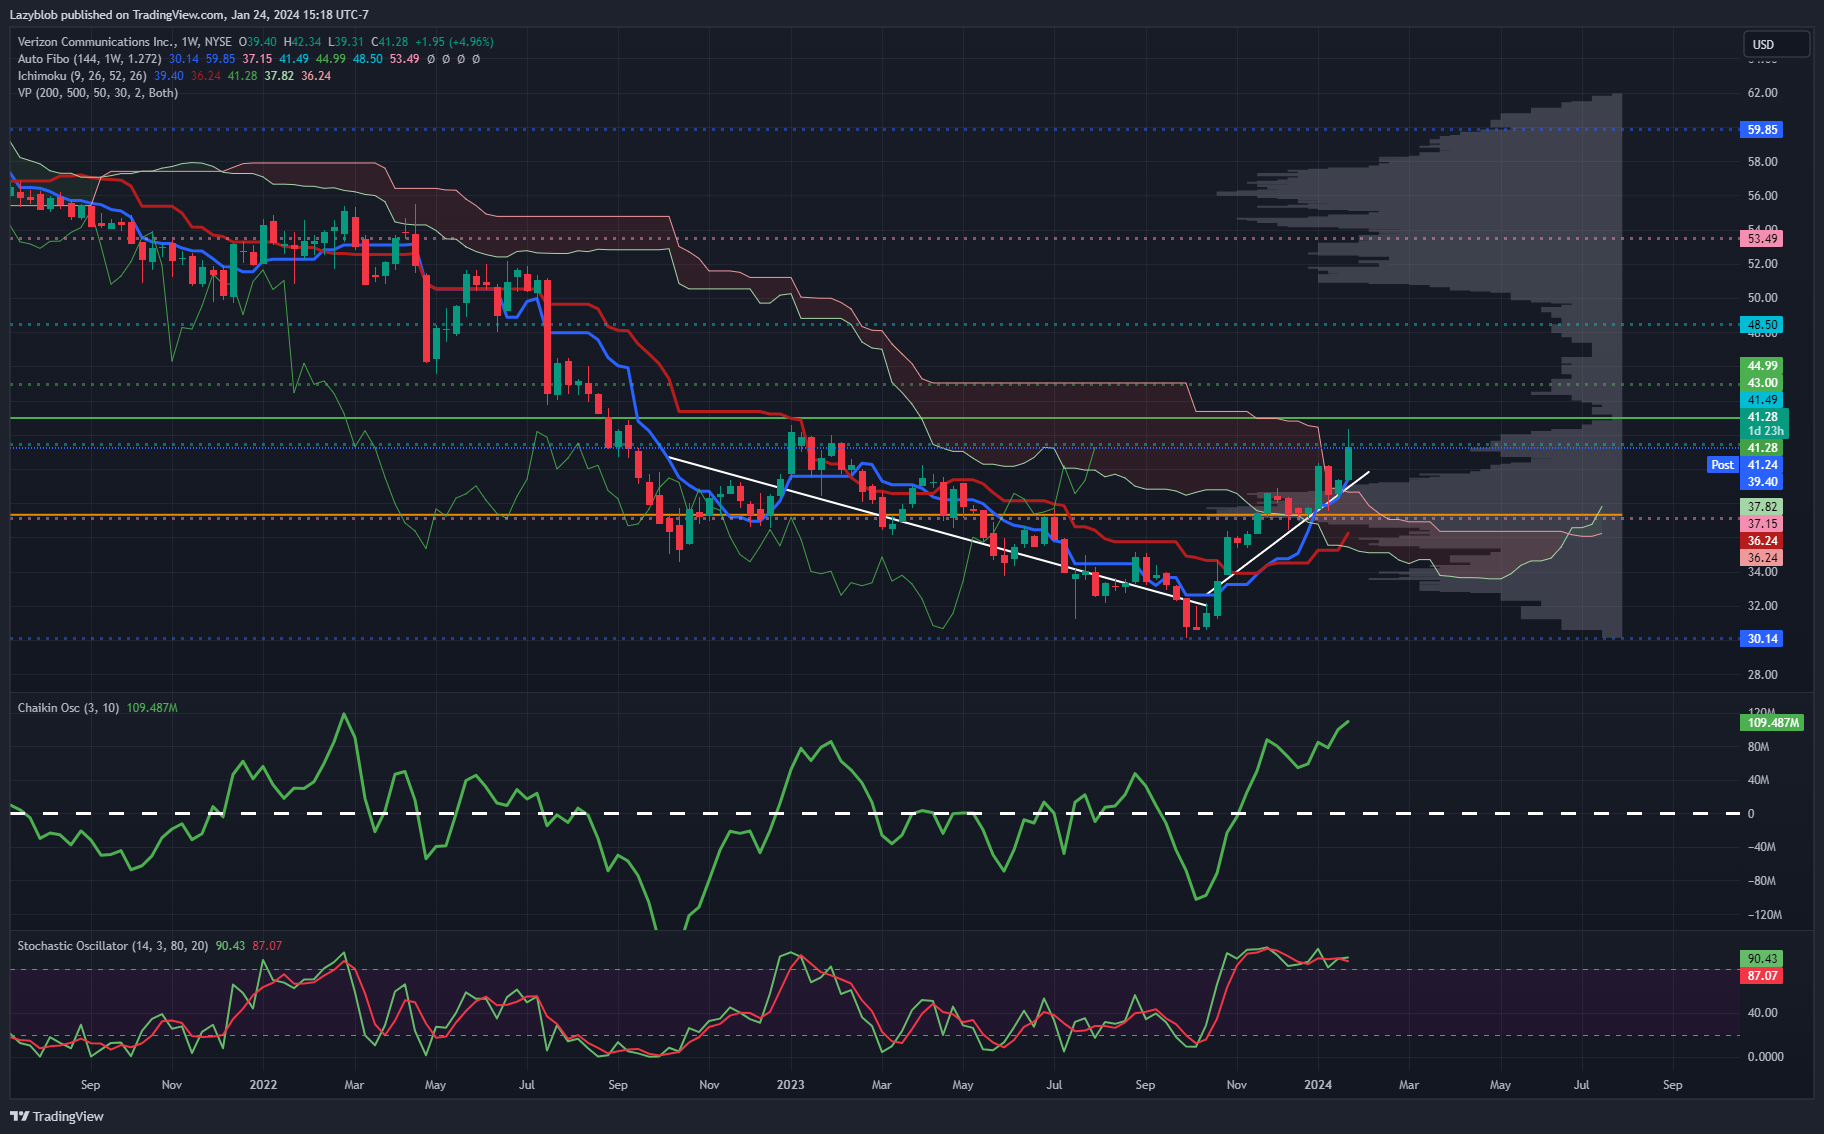Image resolution: width=1824 pixels, height=1134 pixels.
Task: Click the 1d 23h countdown label
Action: click(1765, 431)
